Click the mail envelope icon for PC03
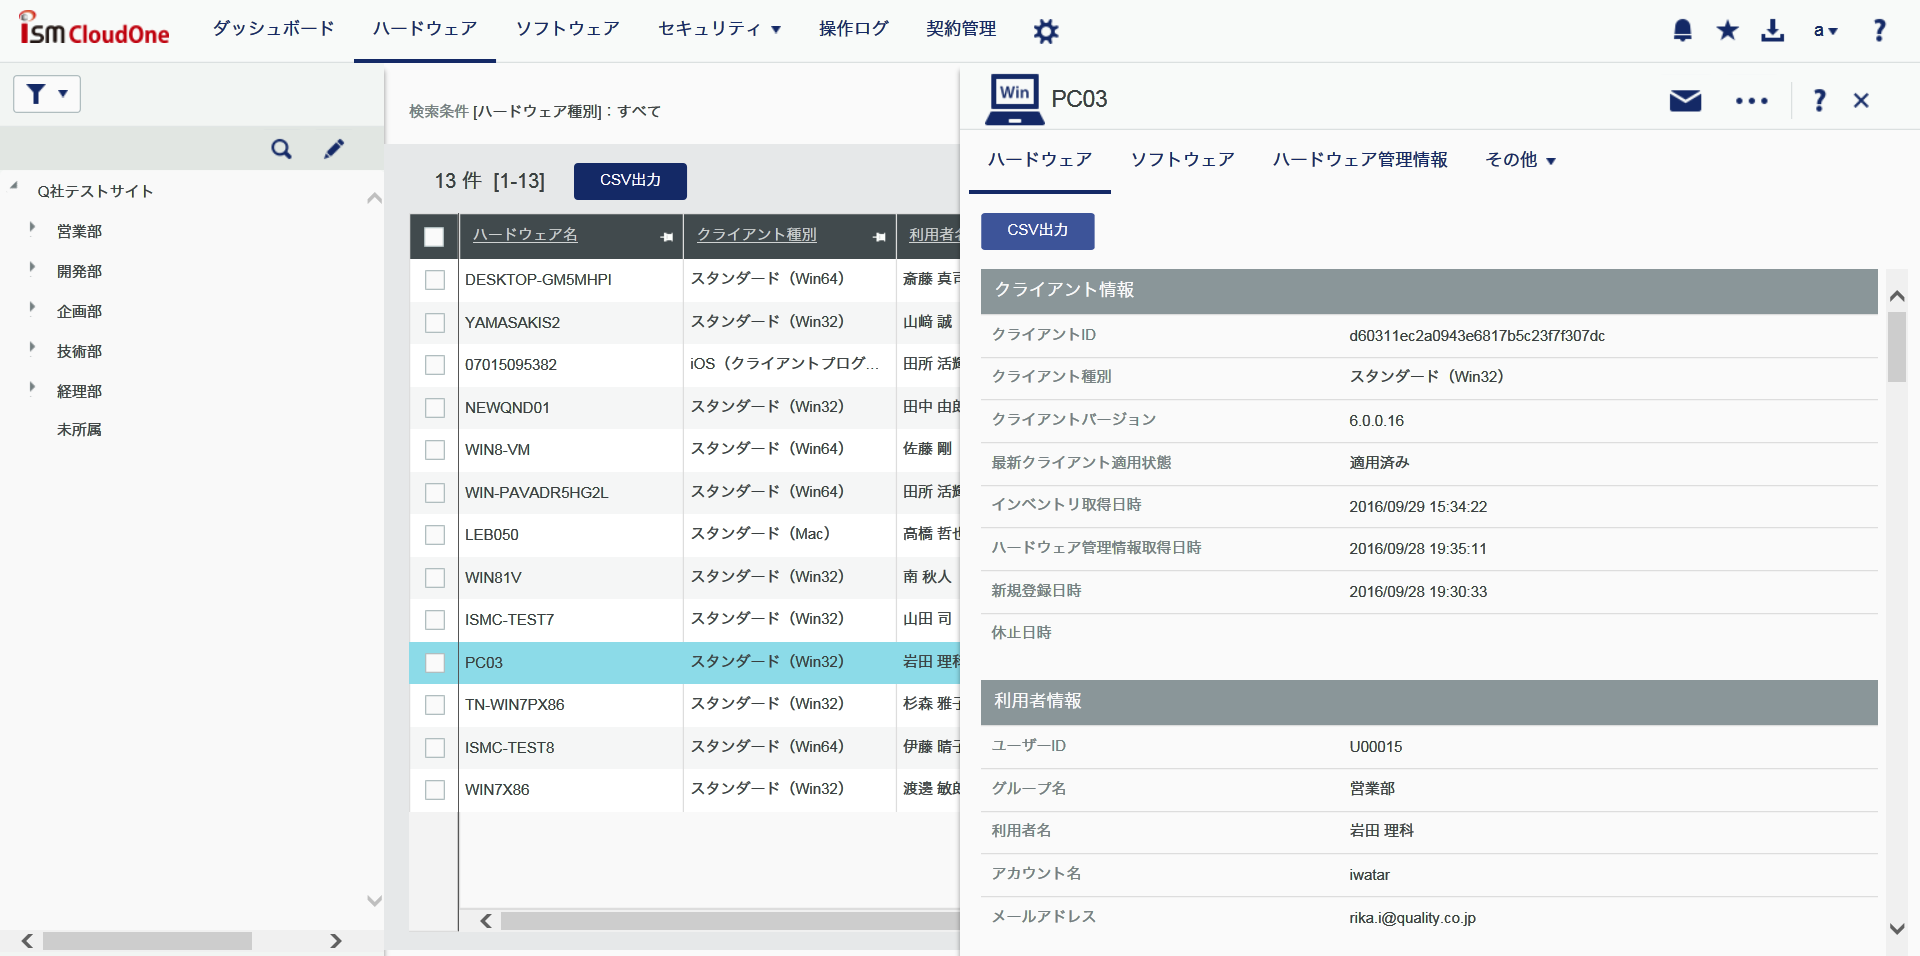The width and height of the screenshot is (1920, 956). [x=1685, y=100]
